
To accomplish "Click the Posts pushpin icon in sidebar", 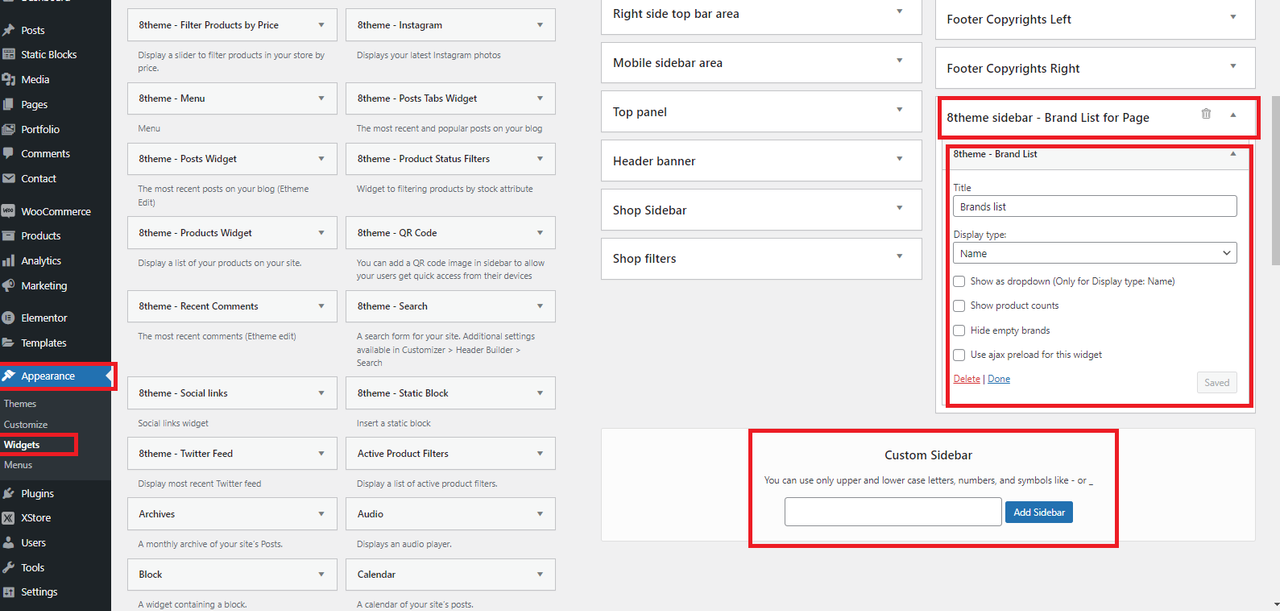I will [x=9, y=30].
